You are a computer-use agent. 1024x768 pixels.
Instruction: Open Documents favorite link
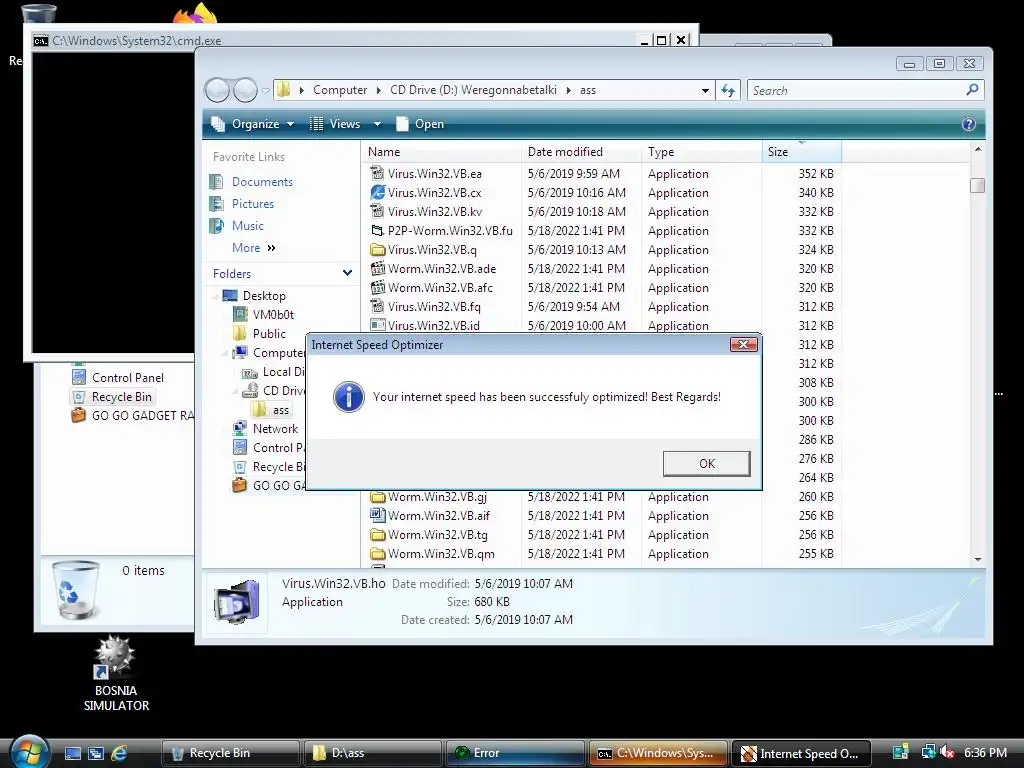coord(262,182)
